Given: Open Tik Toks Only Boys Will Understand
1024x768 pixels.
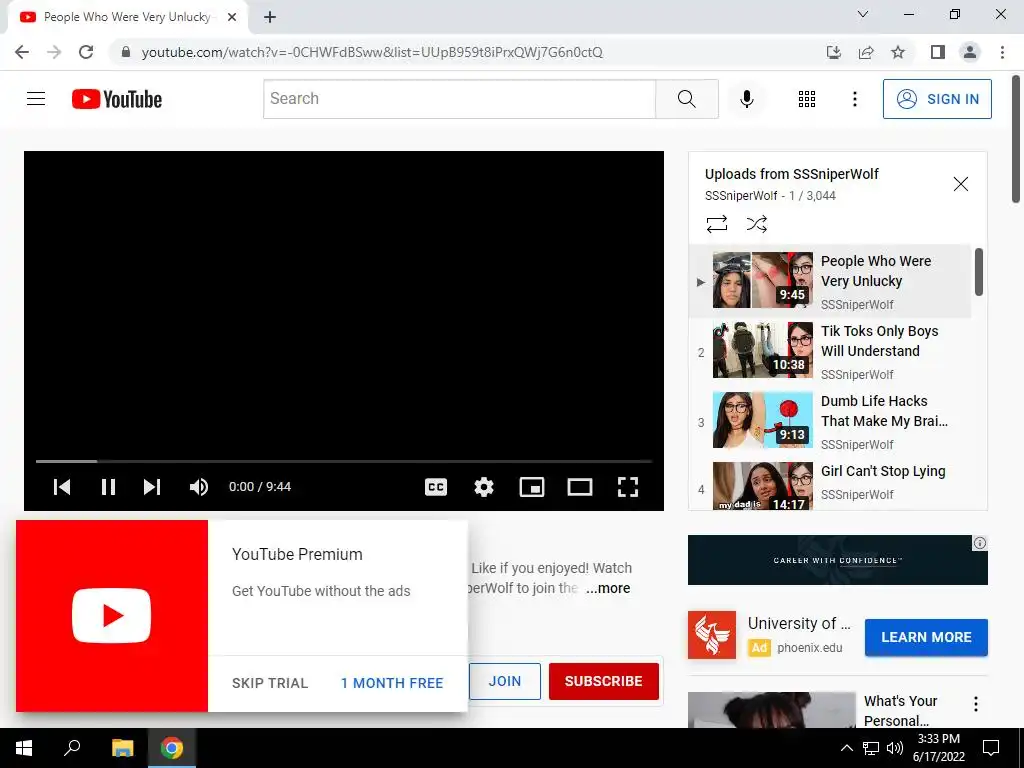Looking at the screenshot, I should (830, 351).
